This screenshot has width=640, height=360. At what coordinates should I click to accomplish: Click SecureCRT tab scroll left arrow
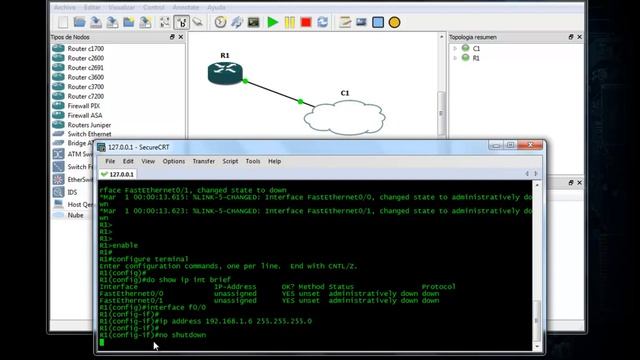[527, 174]
